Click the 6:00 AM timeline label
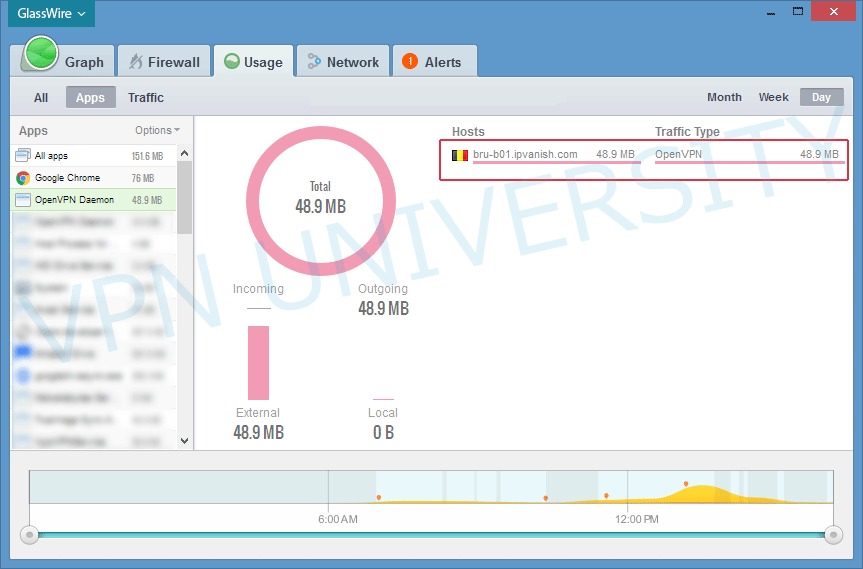Viewport: 863px width, 569px height. (x=338, y=519)
